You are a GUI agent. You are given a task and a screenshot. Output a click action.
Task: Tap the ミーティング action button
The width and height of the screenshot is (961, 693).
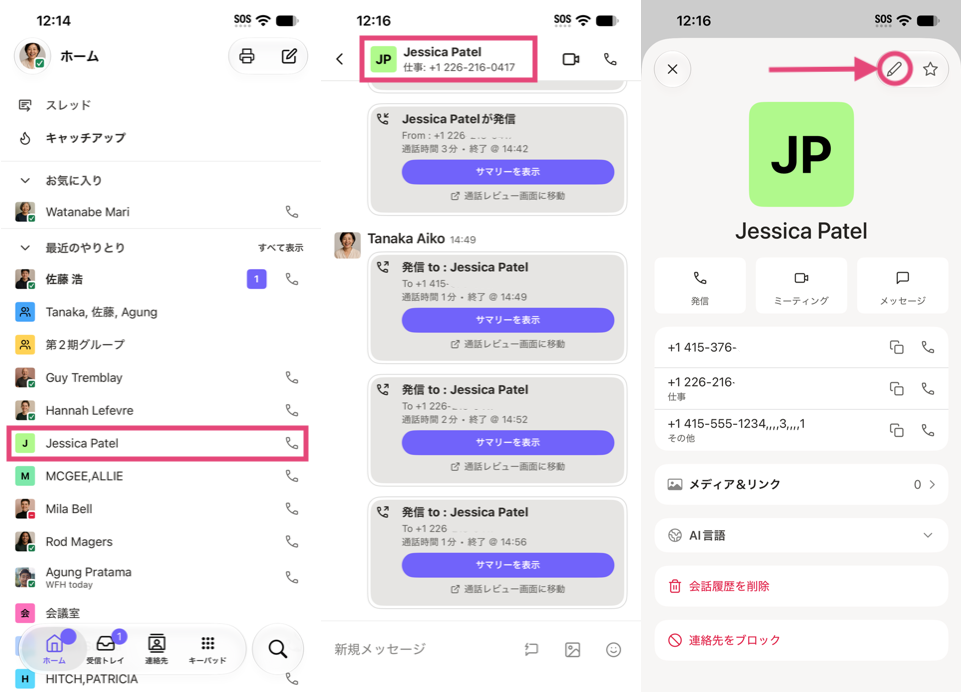[801, 286]
